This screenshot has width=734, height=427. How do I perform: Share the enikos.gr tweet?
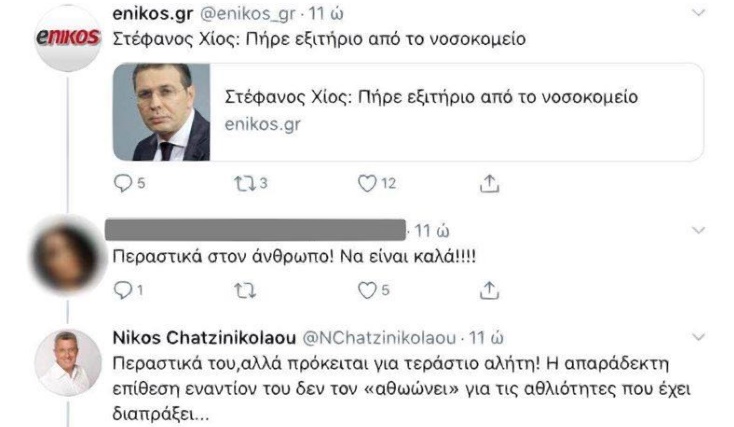click(x=490, y=183)
